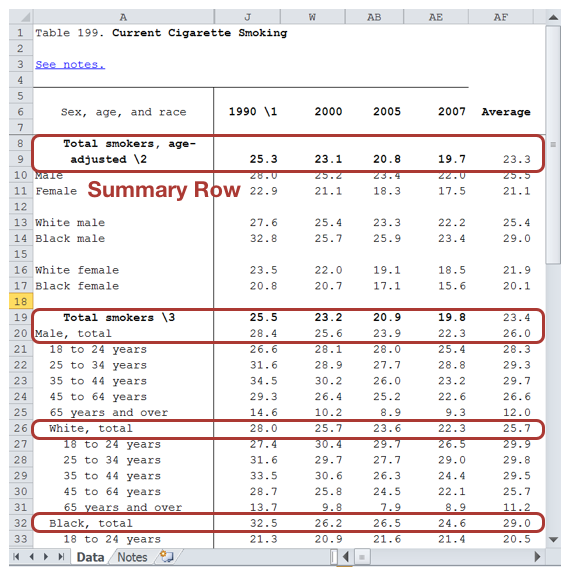The image size is (570, 576).
Task: Select column AF header
Action: (x=501, y=17)
